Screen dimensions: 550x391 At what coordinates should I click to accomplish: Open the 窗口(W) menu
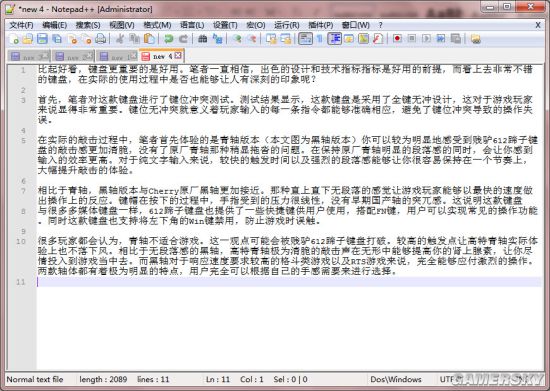tap(355, 25)
